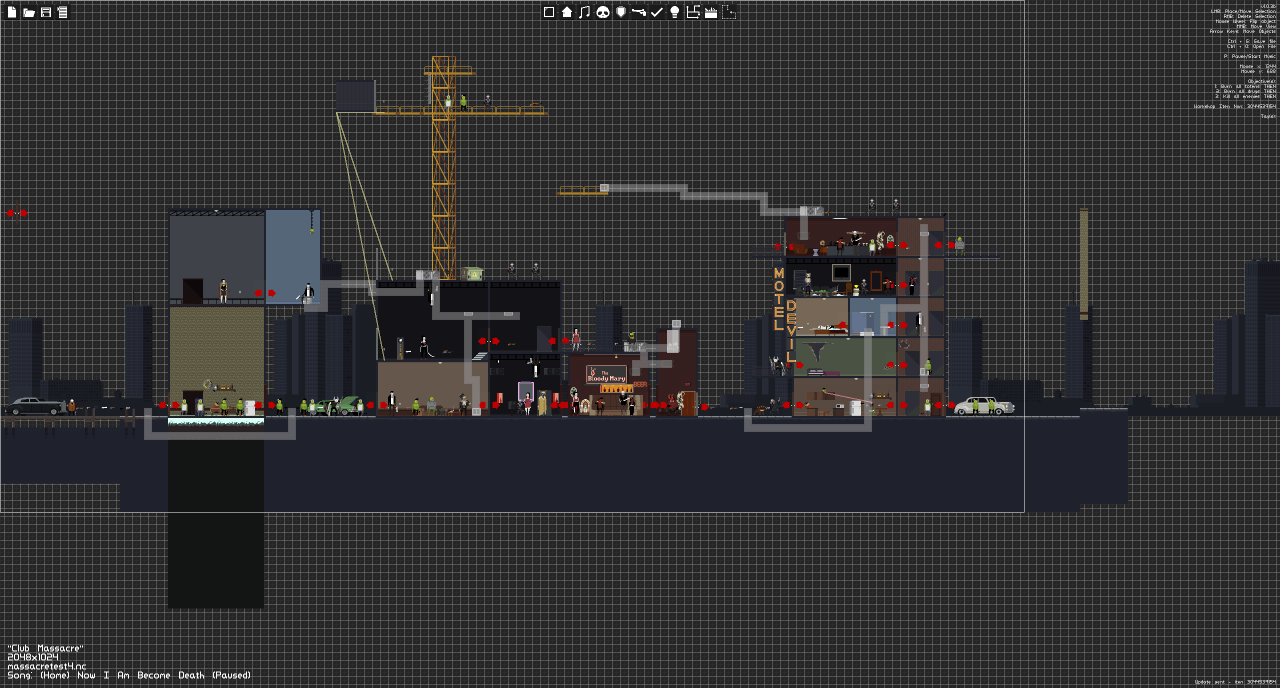Select the panda mask enemy tool
The image size is (1280, 688).
tap(603, 12)
